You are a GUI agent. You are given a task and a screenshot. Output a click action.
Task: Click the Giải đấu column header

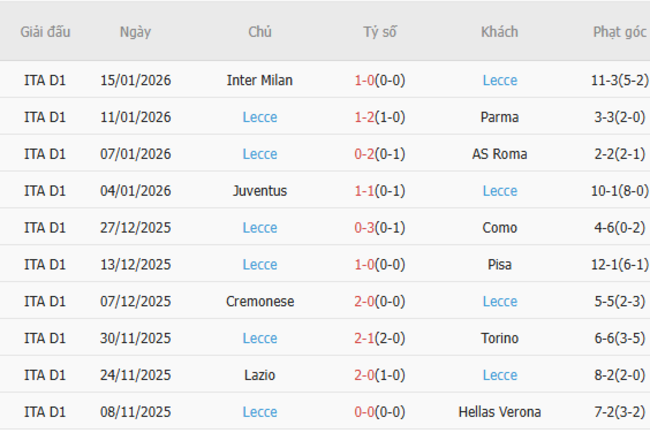[45, 32]
